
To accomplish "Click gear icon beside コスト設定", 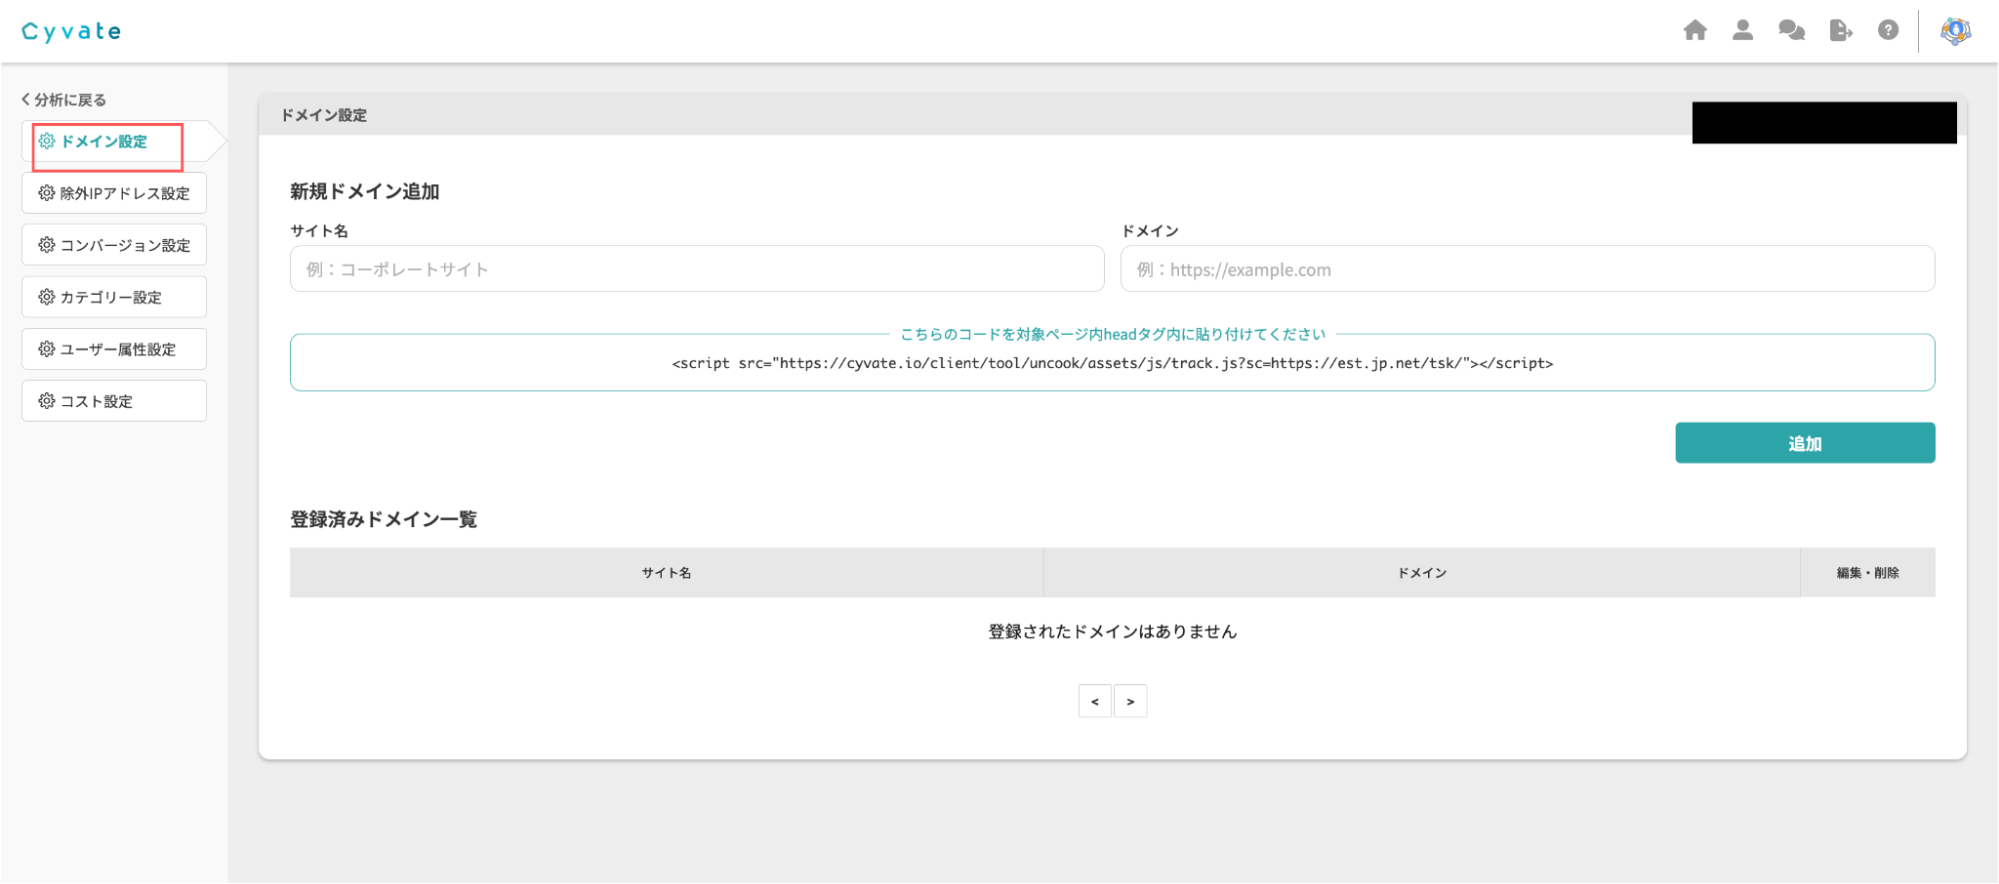I will click(x=47, y=401).
